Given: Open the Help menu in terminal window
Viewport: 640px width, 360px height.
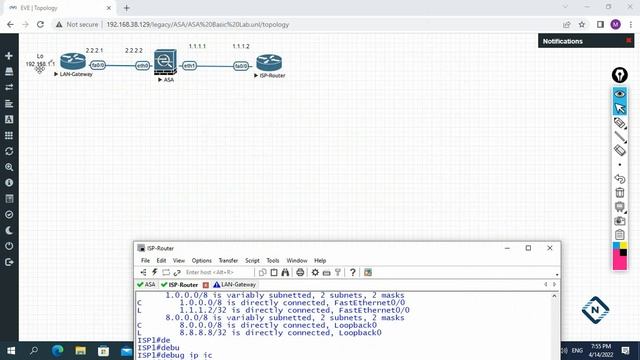Looking at the screenshot, I should pos(320,260).
